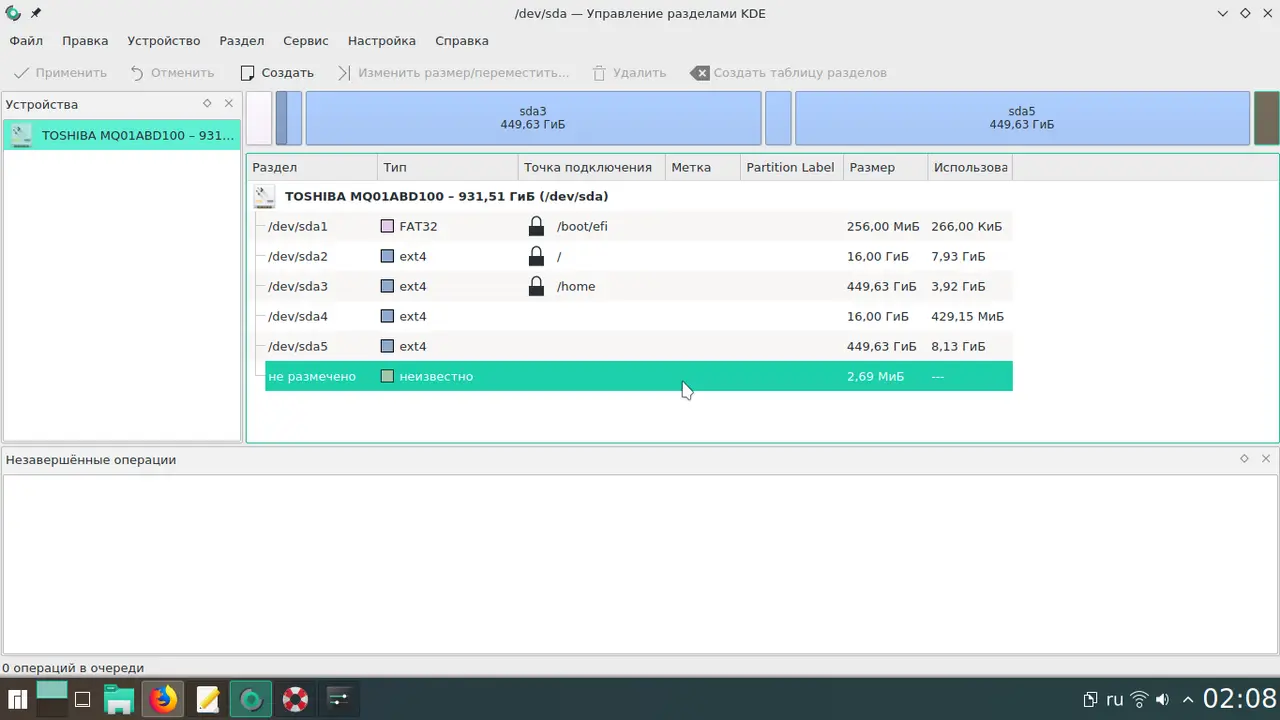Click the Delete (Удалить) toolbar button
The image size is (1280, 720).
click(629, 73)
